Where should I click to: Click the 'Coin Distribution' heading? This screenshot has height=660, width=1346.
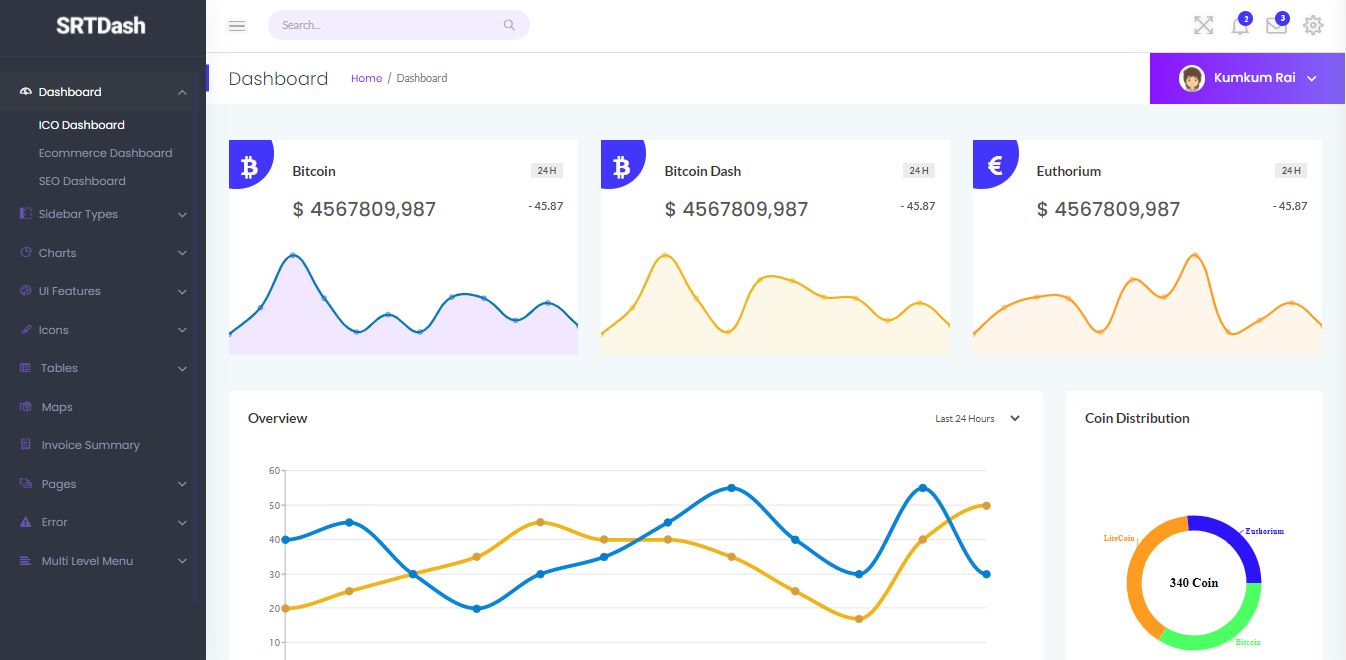[x=1137, y=418]
